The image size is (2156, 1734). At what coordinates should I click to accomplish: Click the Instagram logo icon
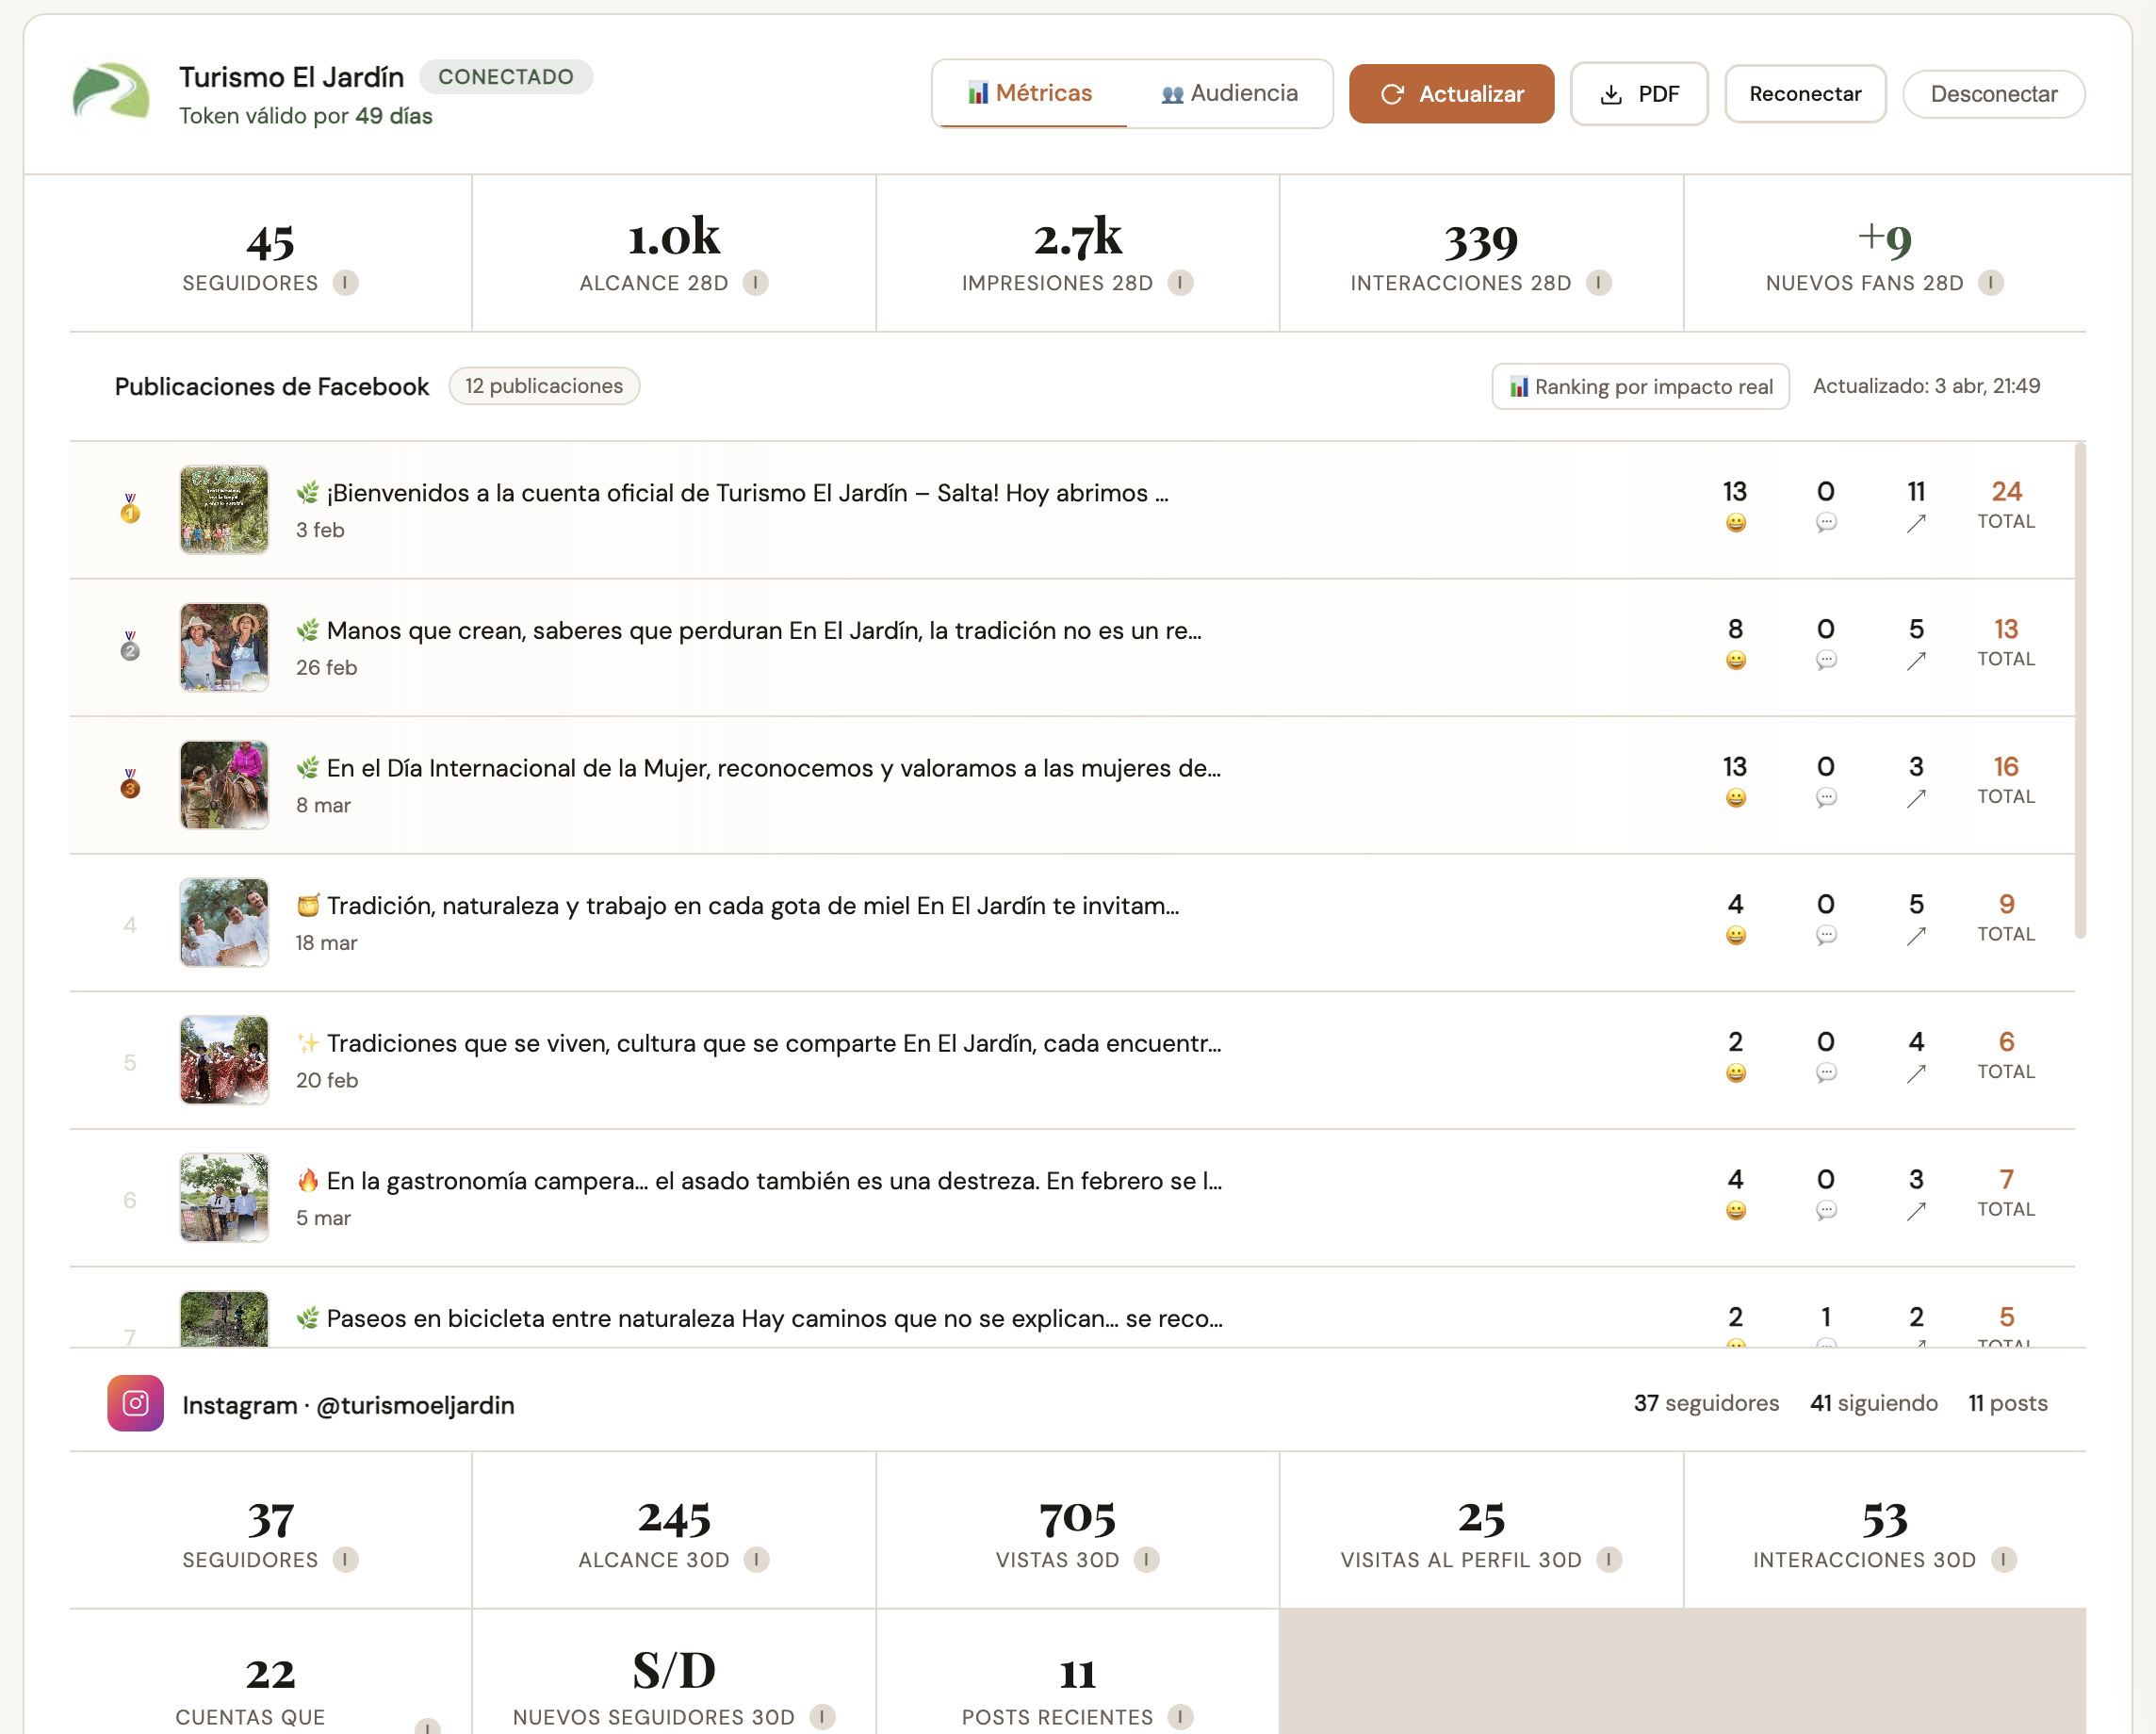pos(136,1403)
